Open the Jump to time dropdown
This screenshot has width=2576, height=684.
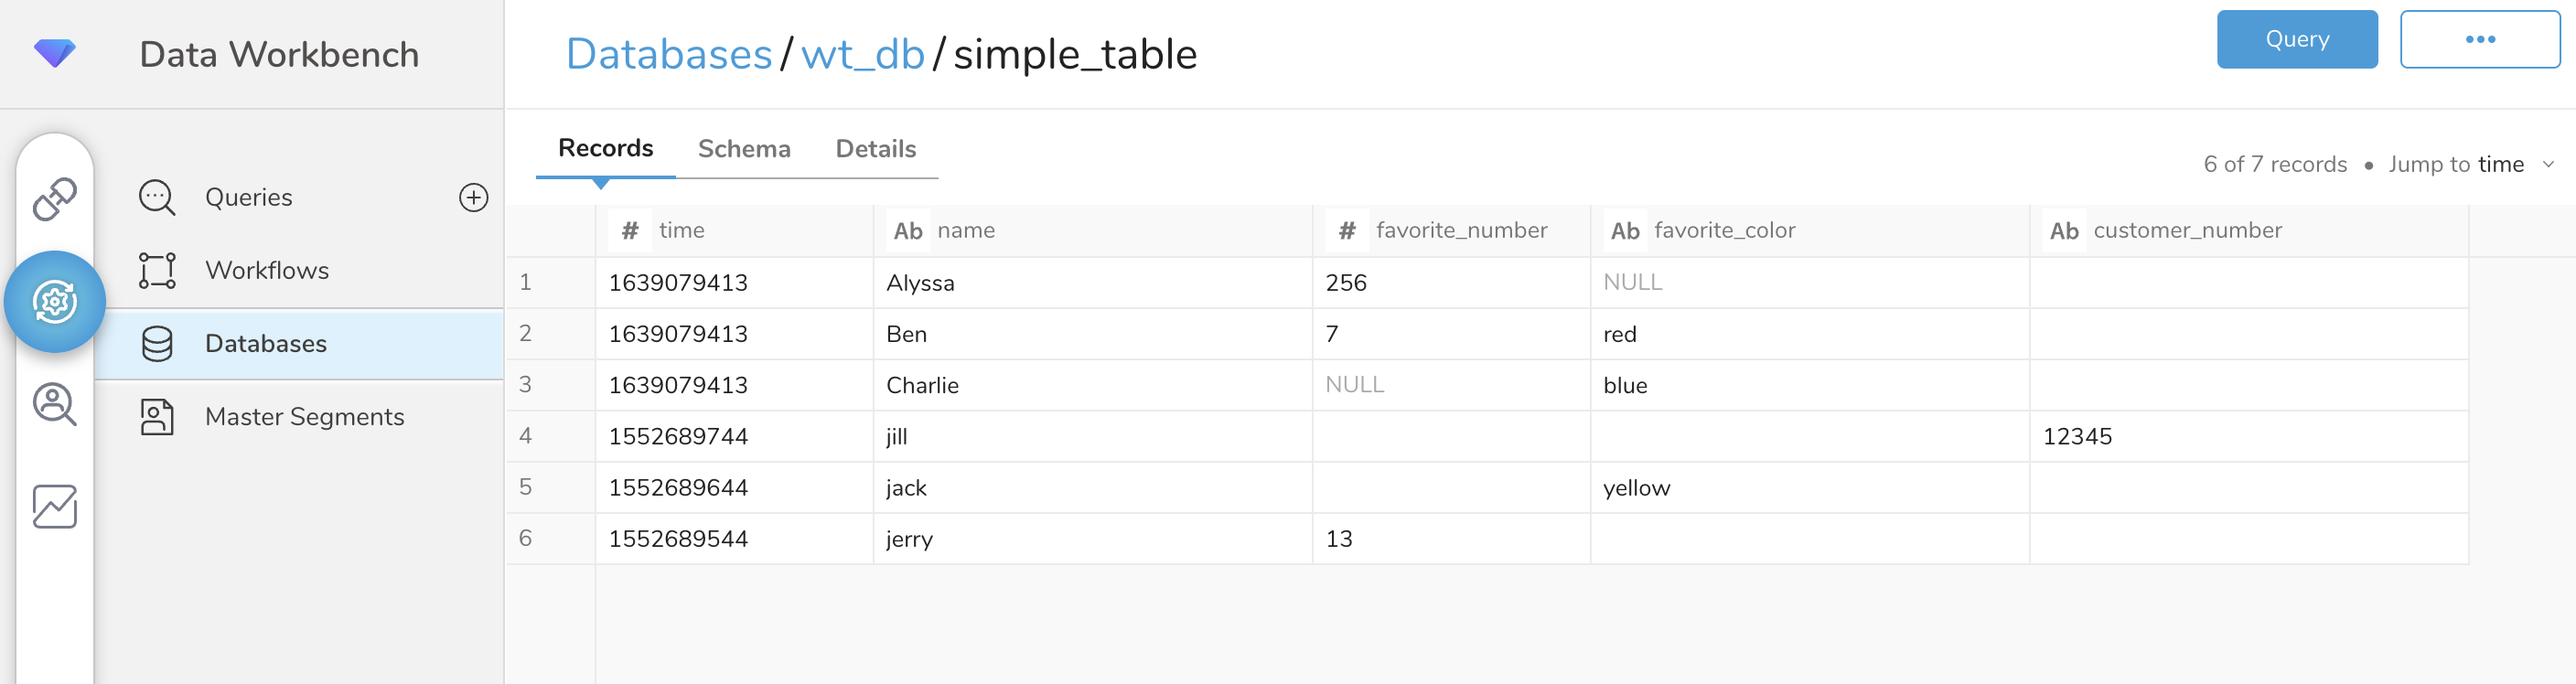2470,164
